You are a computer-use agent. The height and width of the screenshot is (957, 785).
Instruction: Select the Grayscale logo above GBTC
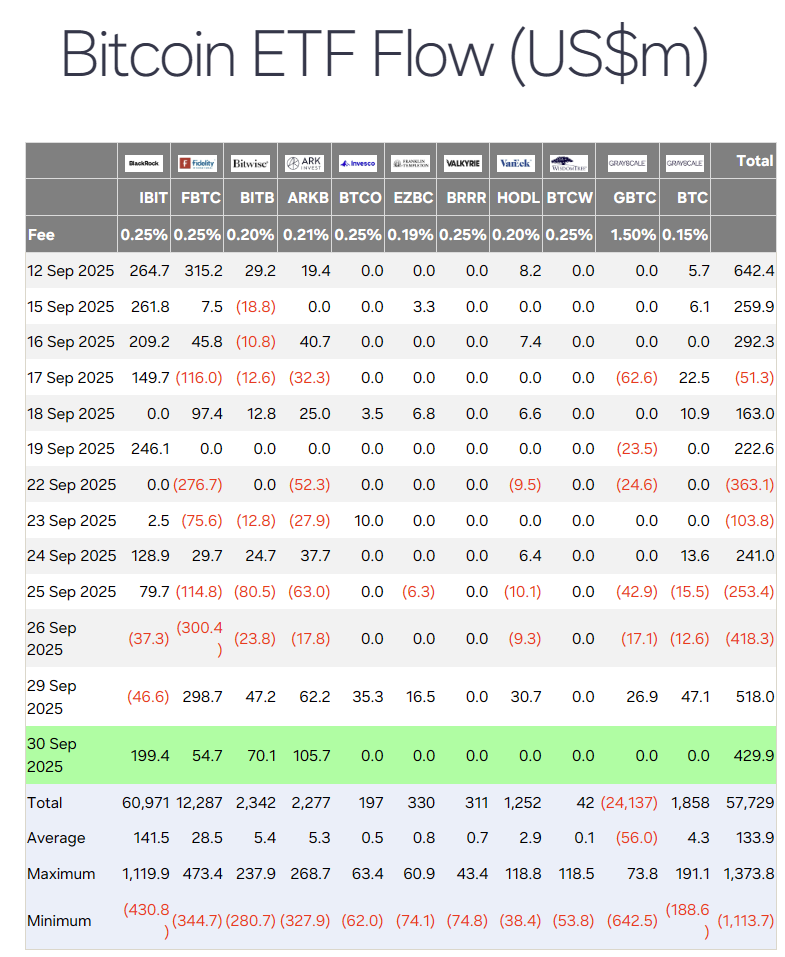click(632, 163)
